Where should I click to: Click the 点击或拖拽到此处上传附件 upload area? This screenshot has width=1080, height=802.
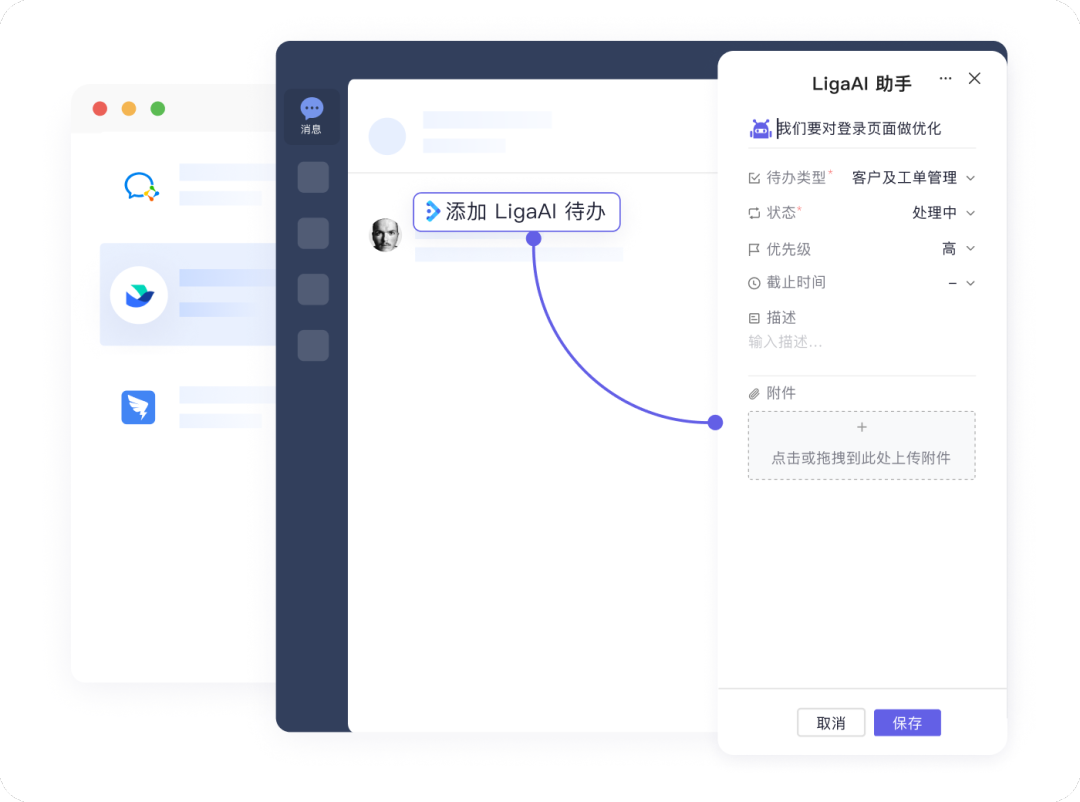click(x=861, y=445)
